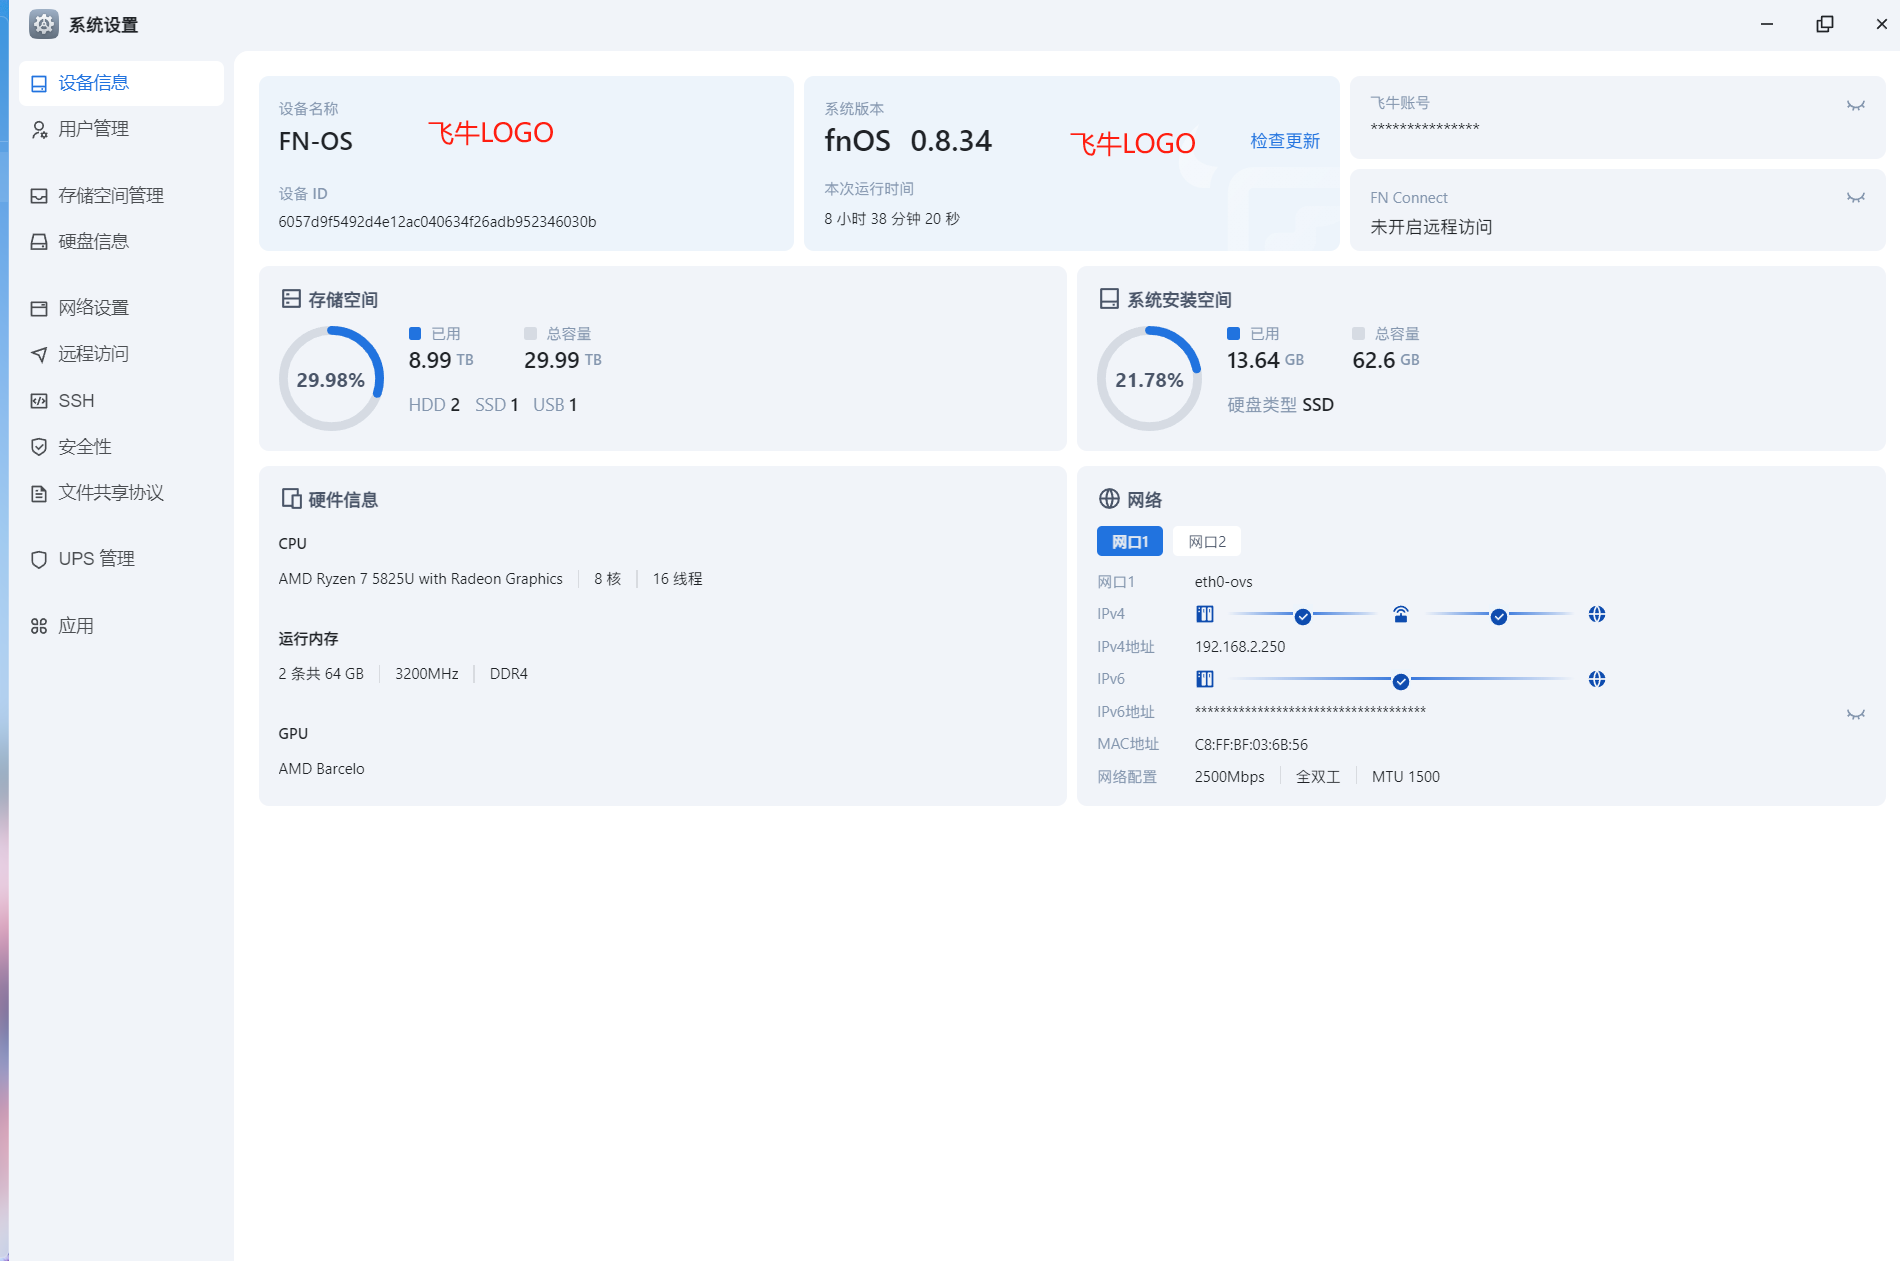The image size is (1900, 1261).
Task: Open UPS 管理 settings
Action: (96, 559)
